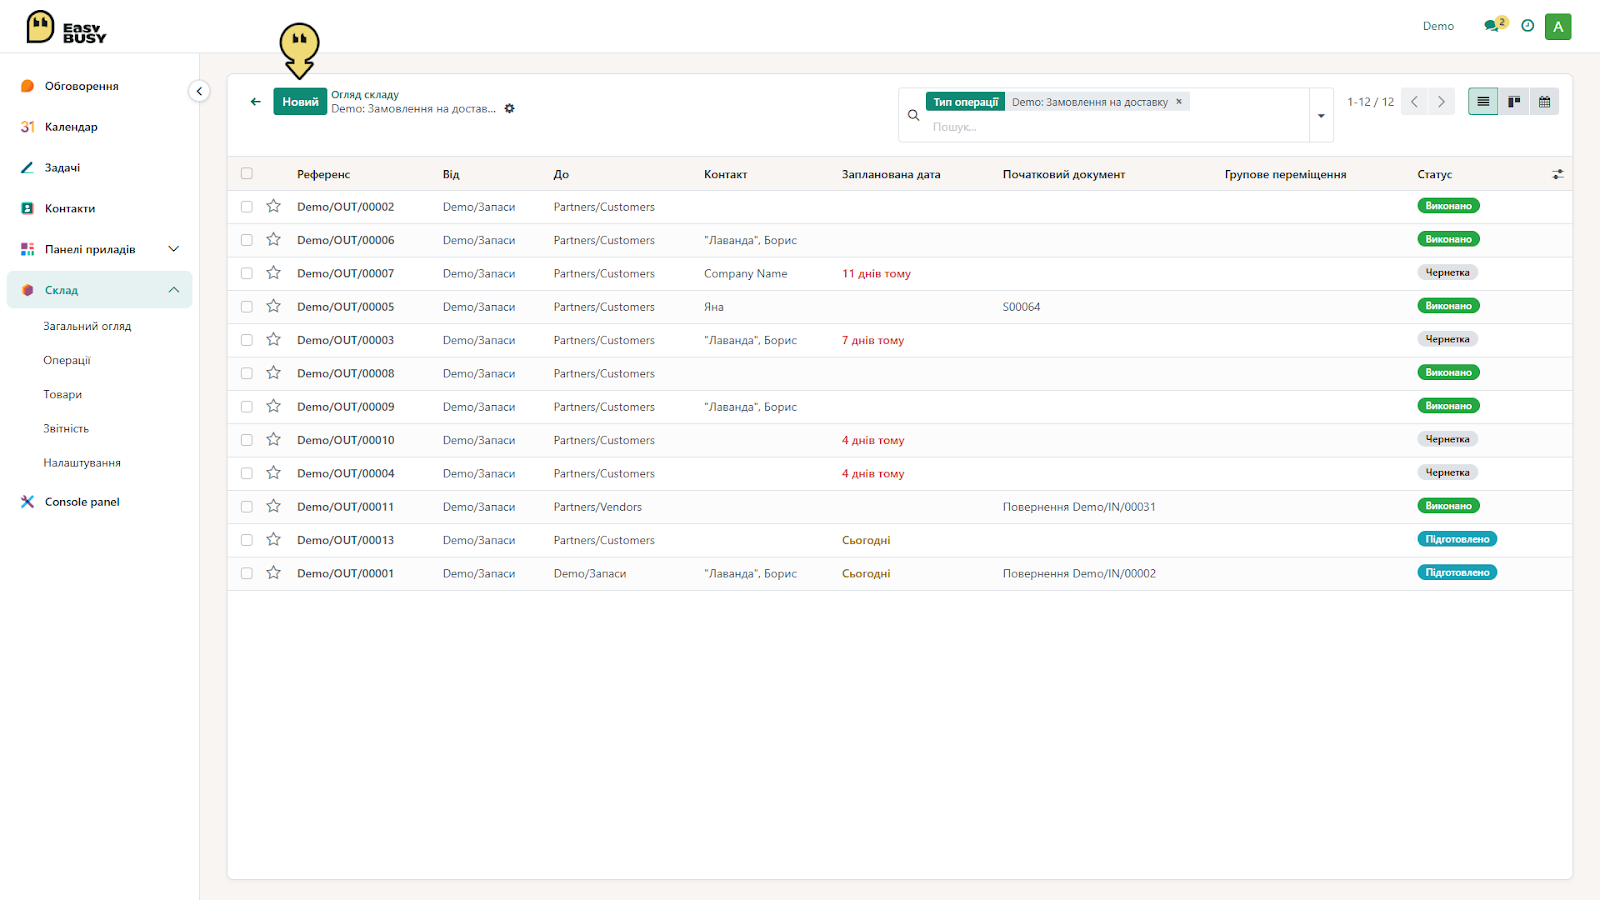Open the optional columns adjust icon

click(x=1557, y=174)
